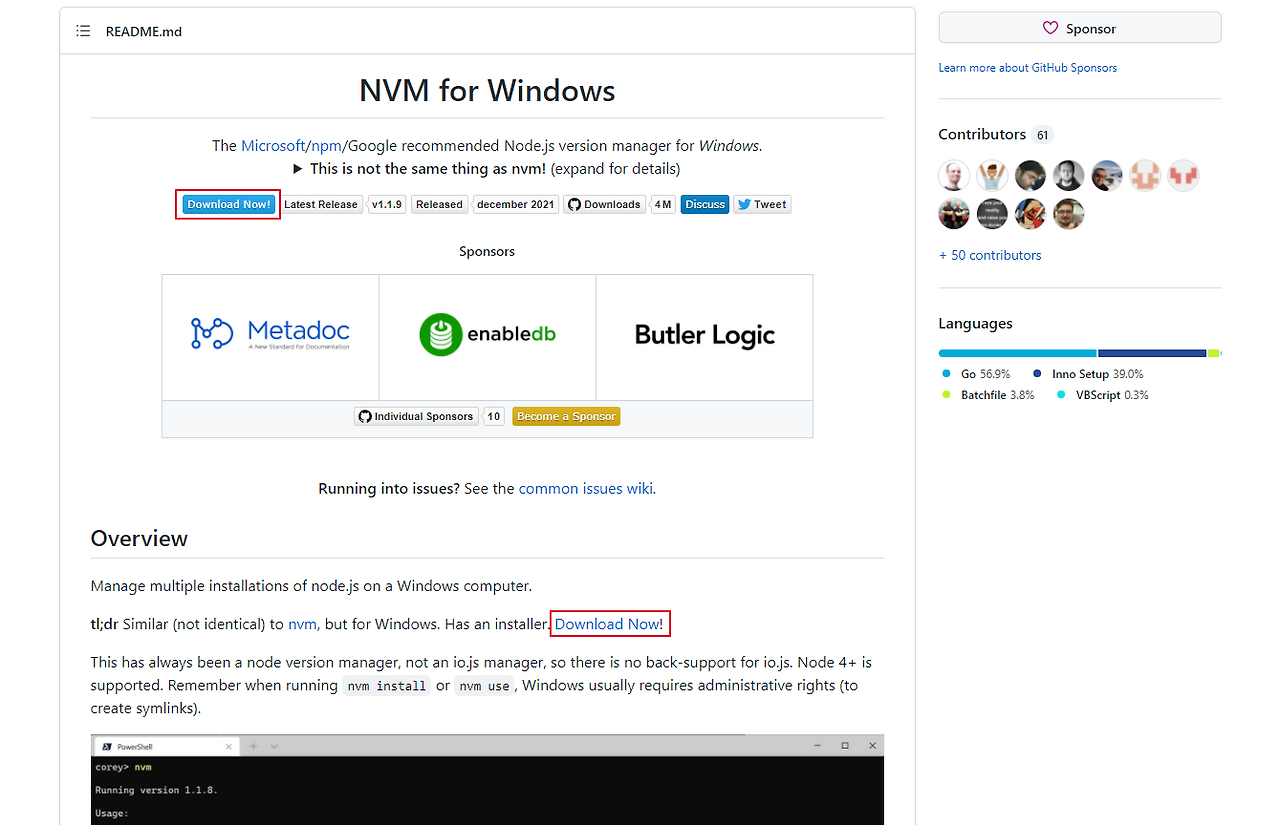Click the Metadoc sponsor logo
Screen dimensions: 1280x825
click(x=270, y=333)
